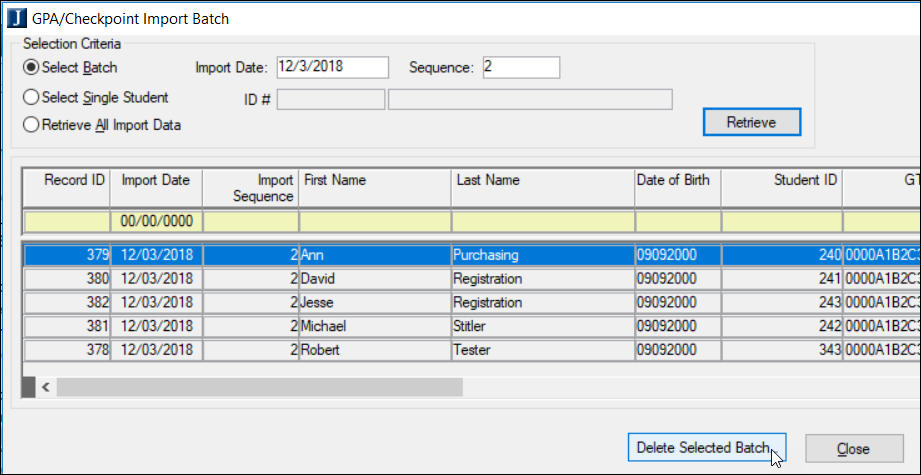
Task: Click the horizontal scrollbar thumb
Action: (260, 387)
